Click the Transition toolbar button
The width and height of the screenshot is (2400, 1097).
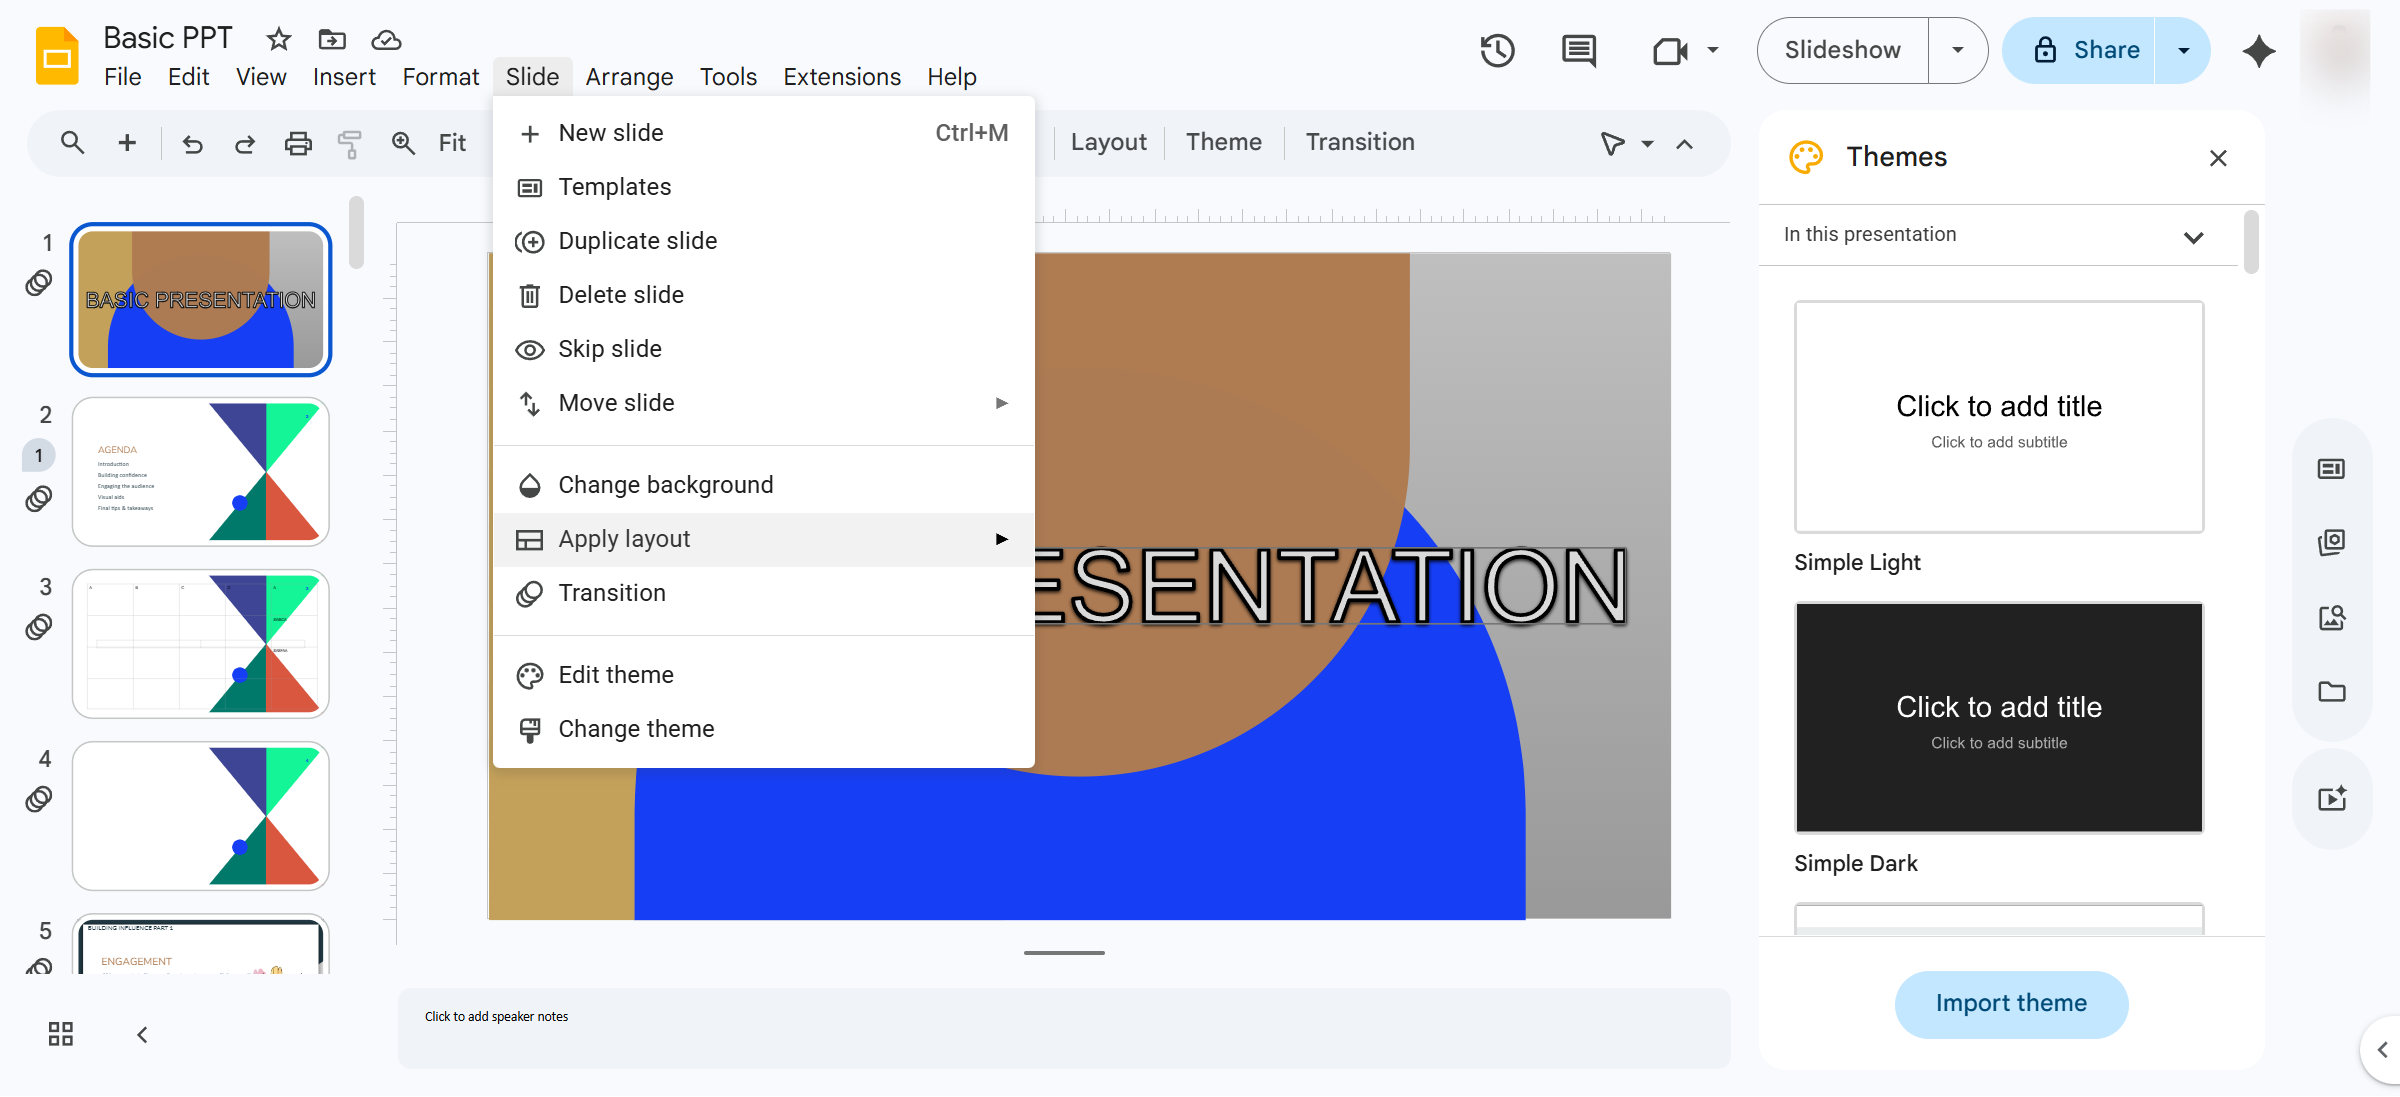pyautogui.click(x=1360, y=143)
